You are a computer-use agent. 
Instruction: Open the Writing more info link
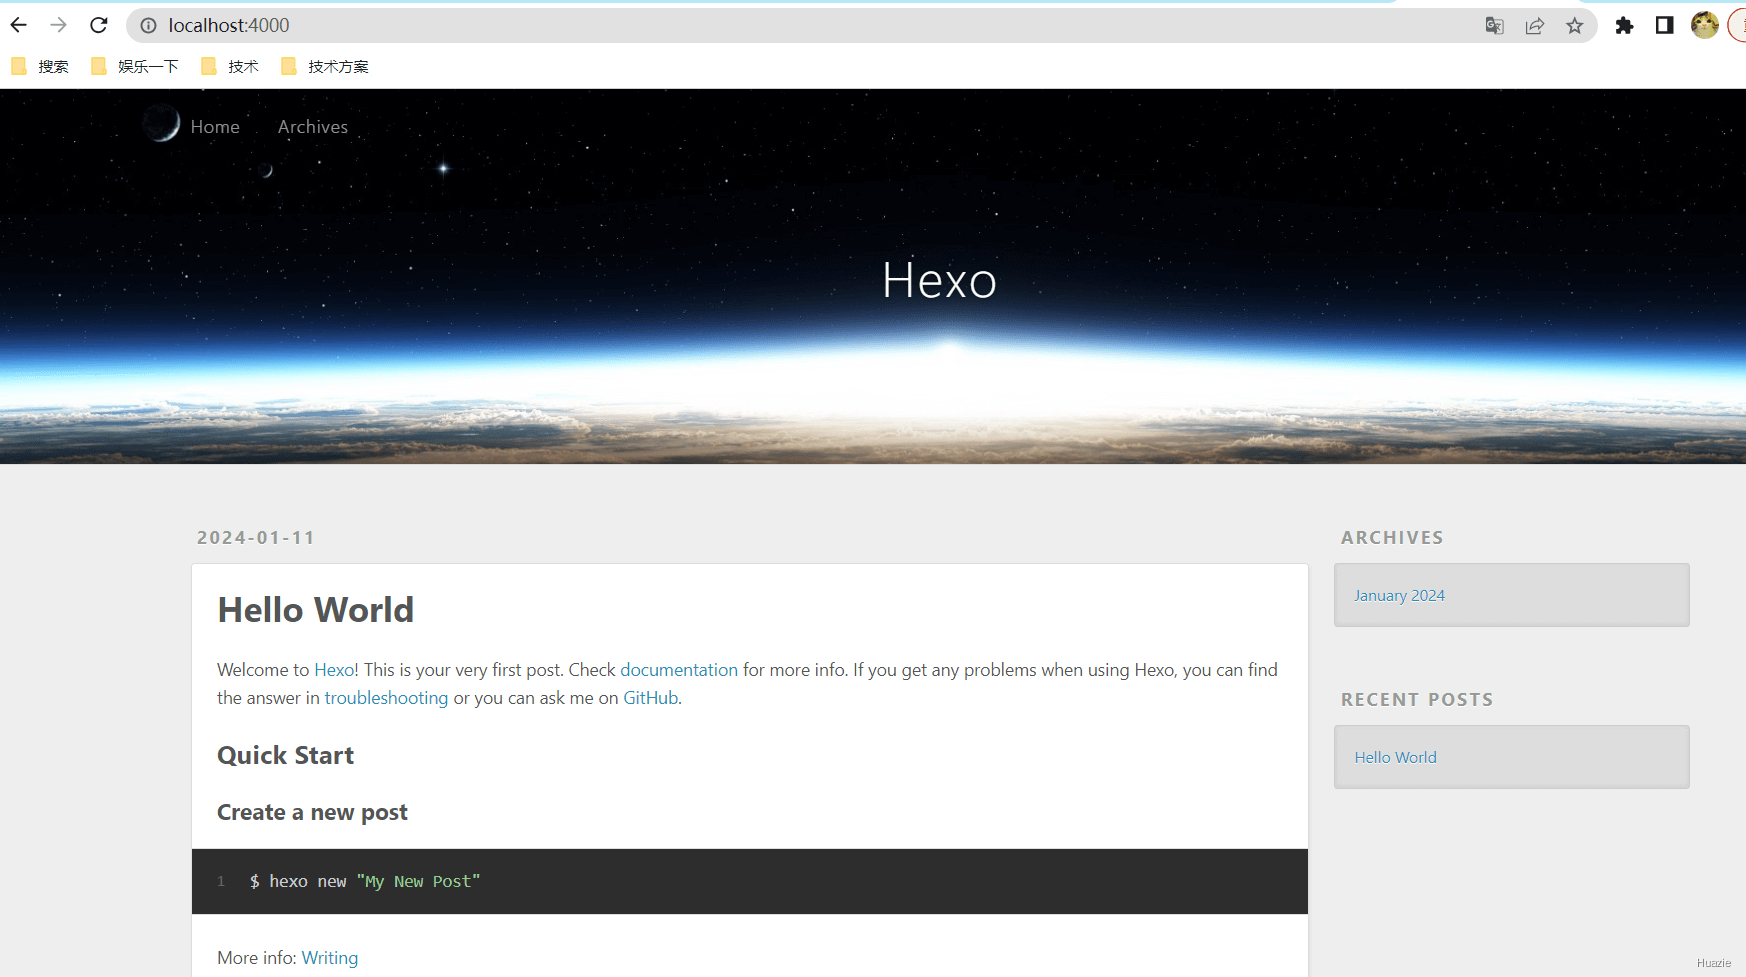pos(330,958)
